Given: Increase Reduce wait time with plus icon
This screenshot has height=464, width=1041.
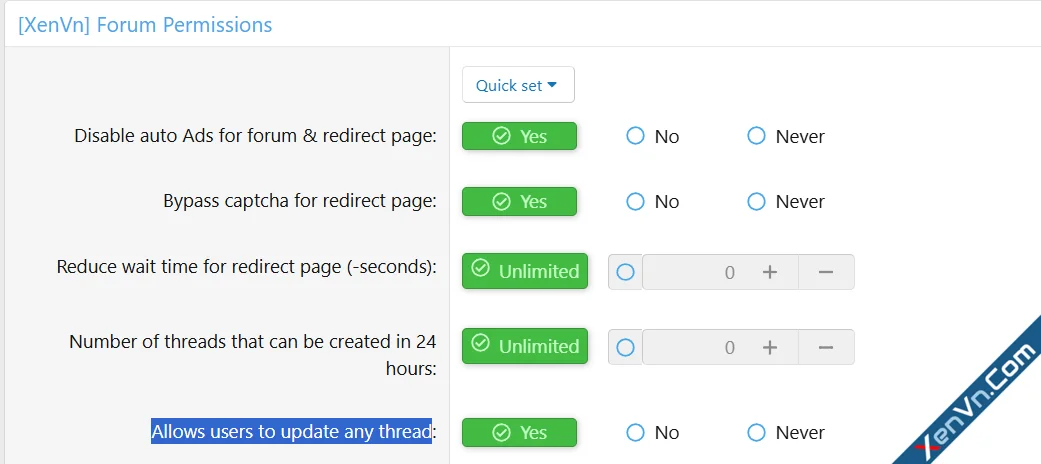Looking at the screenshot, I should point(770,272).
